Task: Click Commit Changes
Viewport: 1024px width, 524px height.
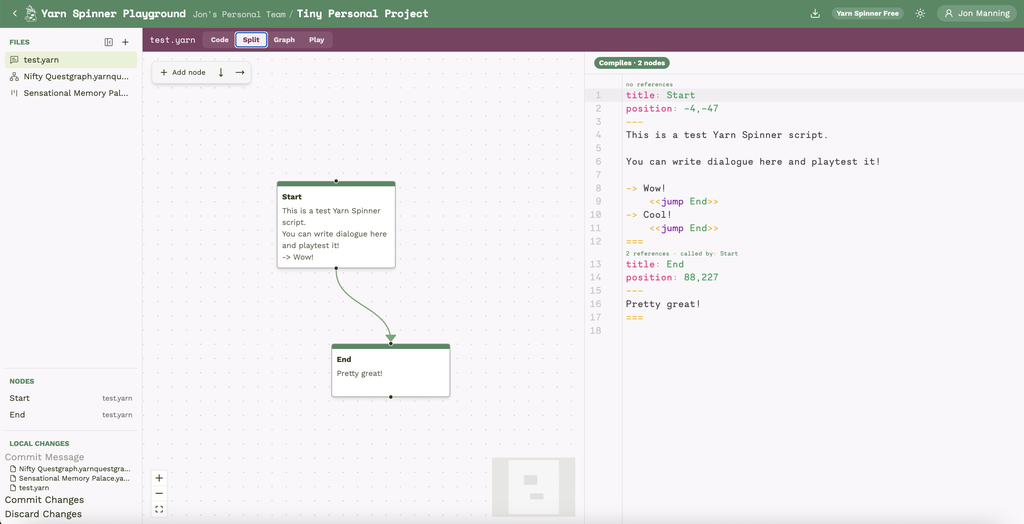Action: pyautogui.click(x=44, y=500)
